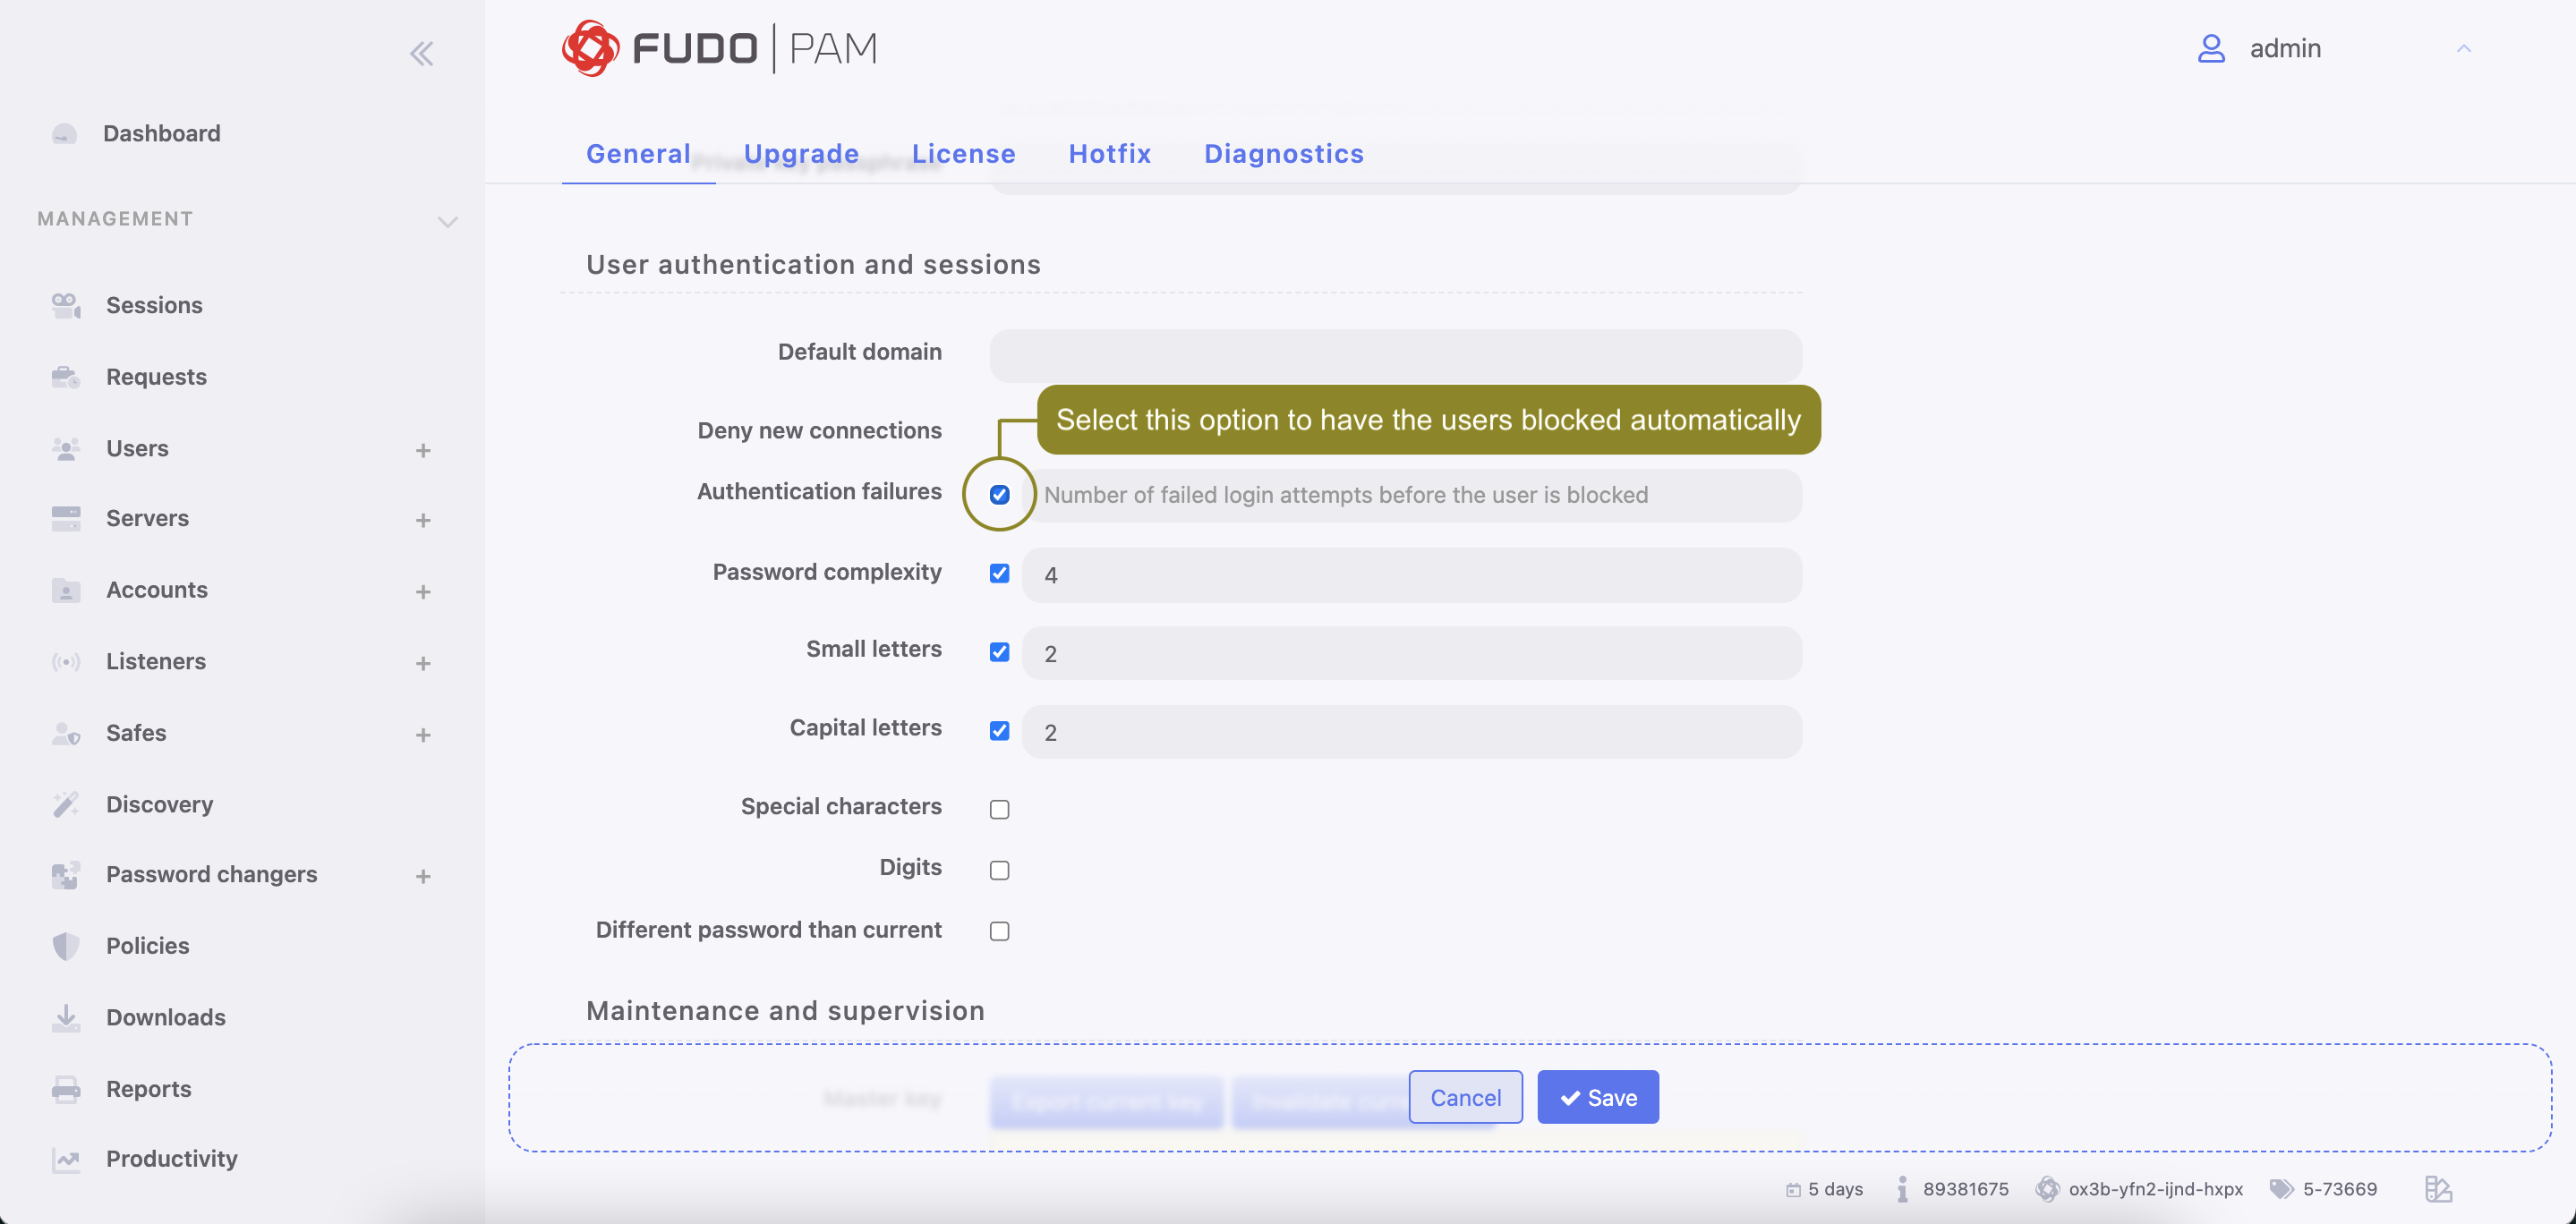This screenshot has width=2576, height=1224.
Task: Disable the Capital letters requirement
Action: coord(998,730)
